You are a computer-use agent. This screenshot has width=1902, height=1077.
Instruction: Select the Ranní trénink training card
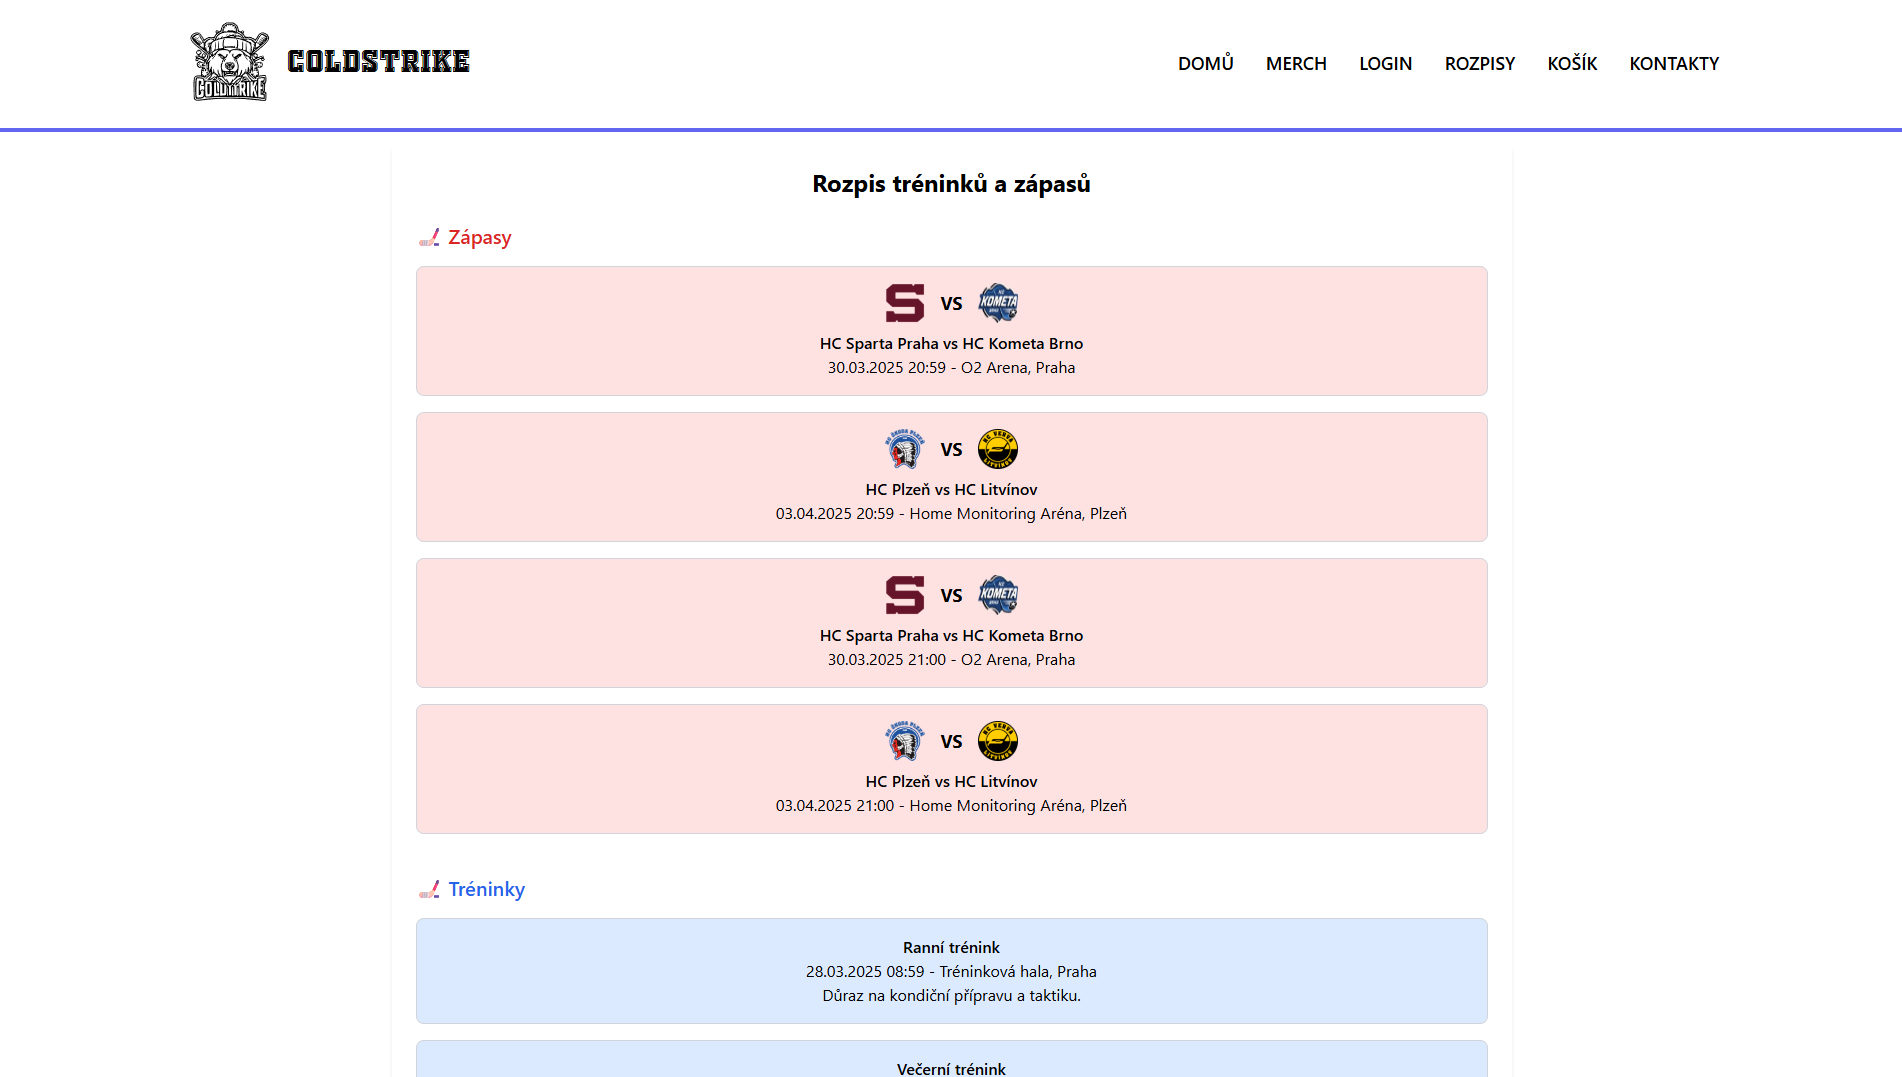coord(951,971)
